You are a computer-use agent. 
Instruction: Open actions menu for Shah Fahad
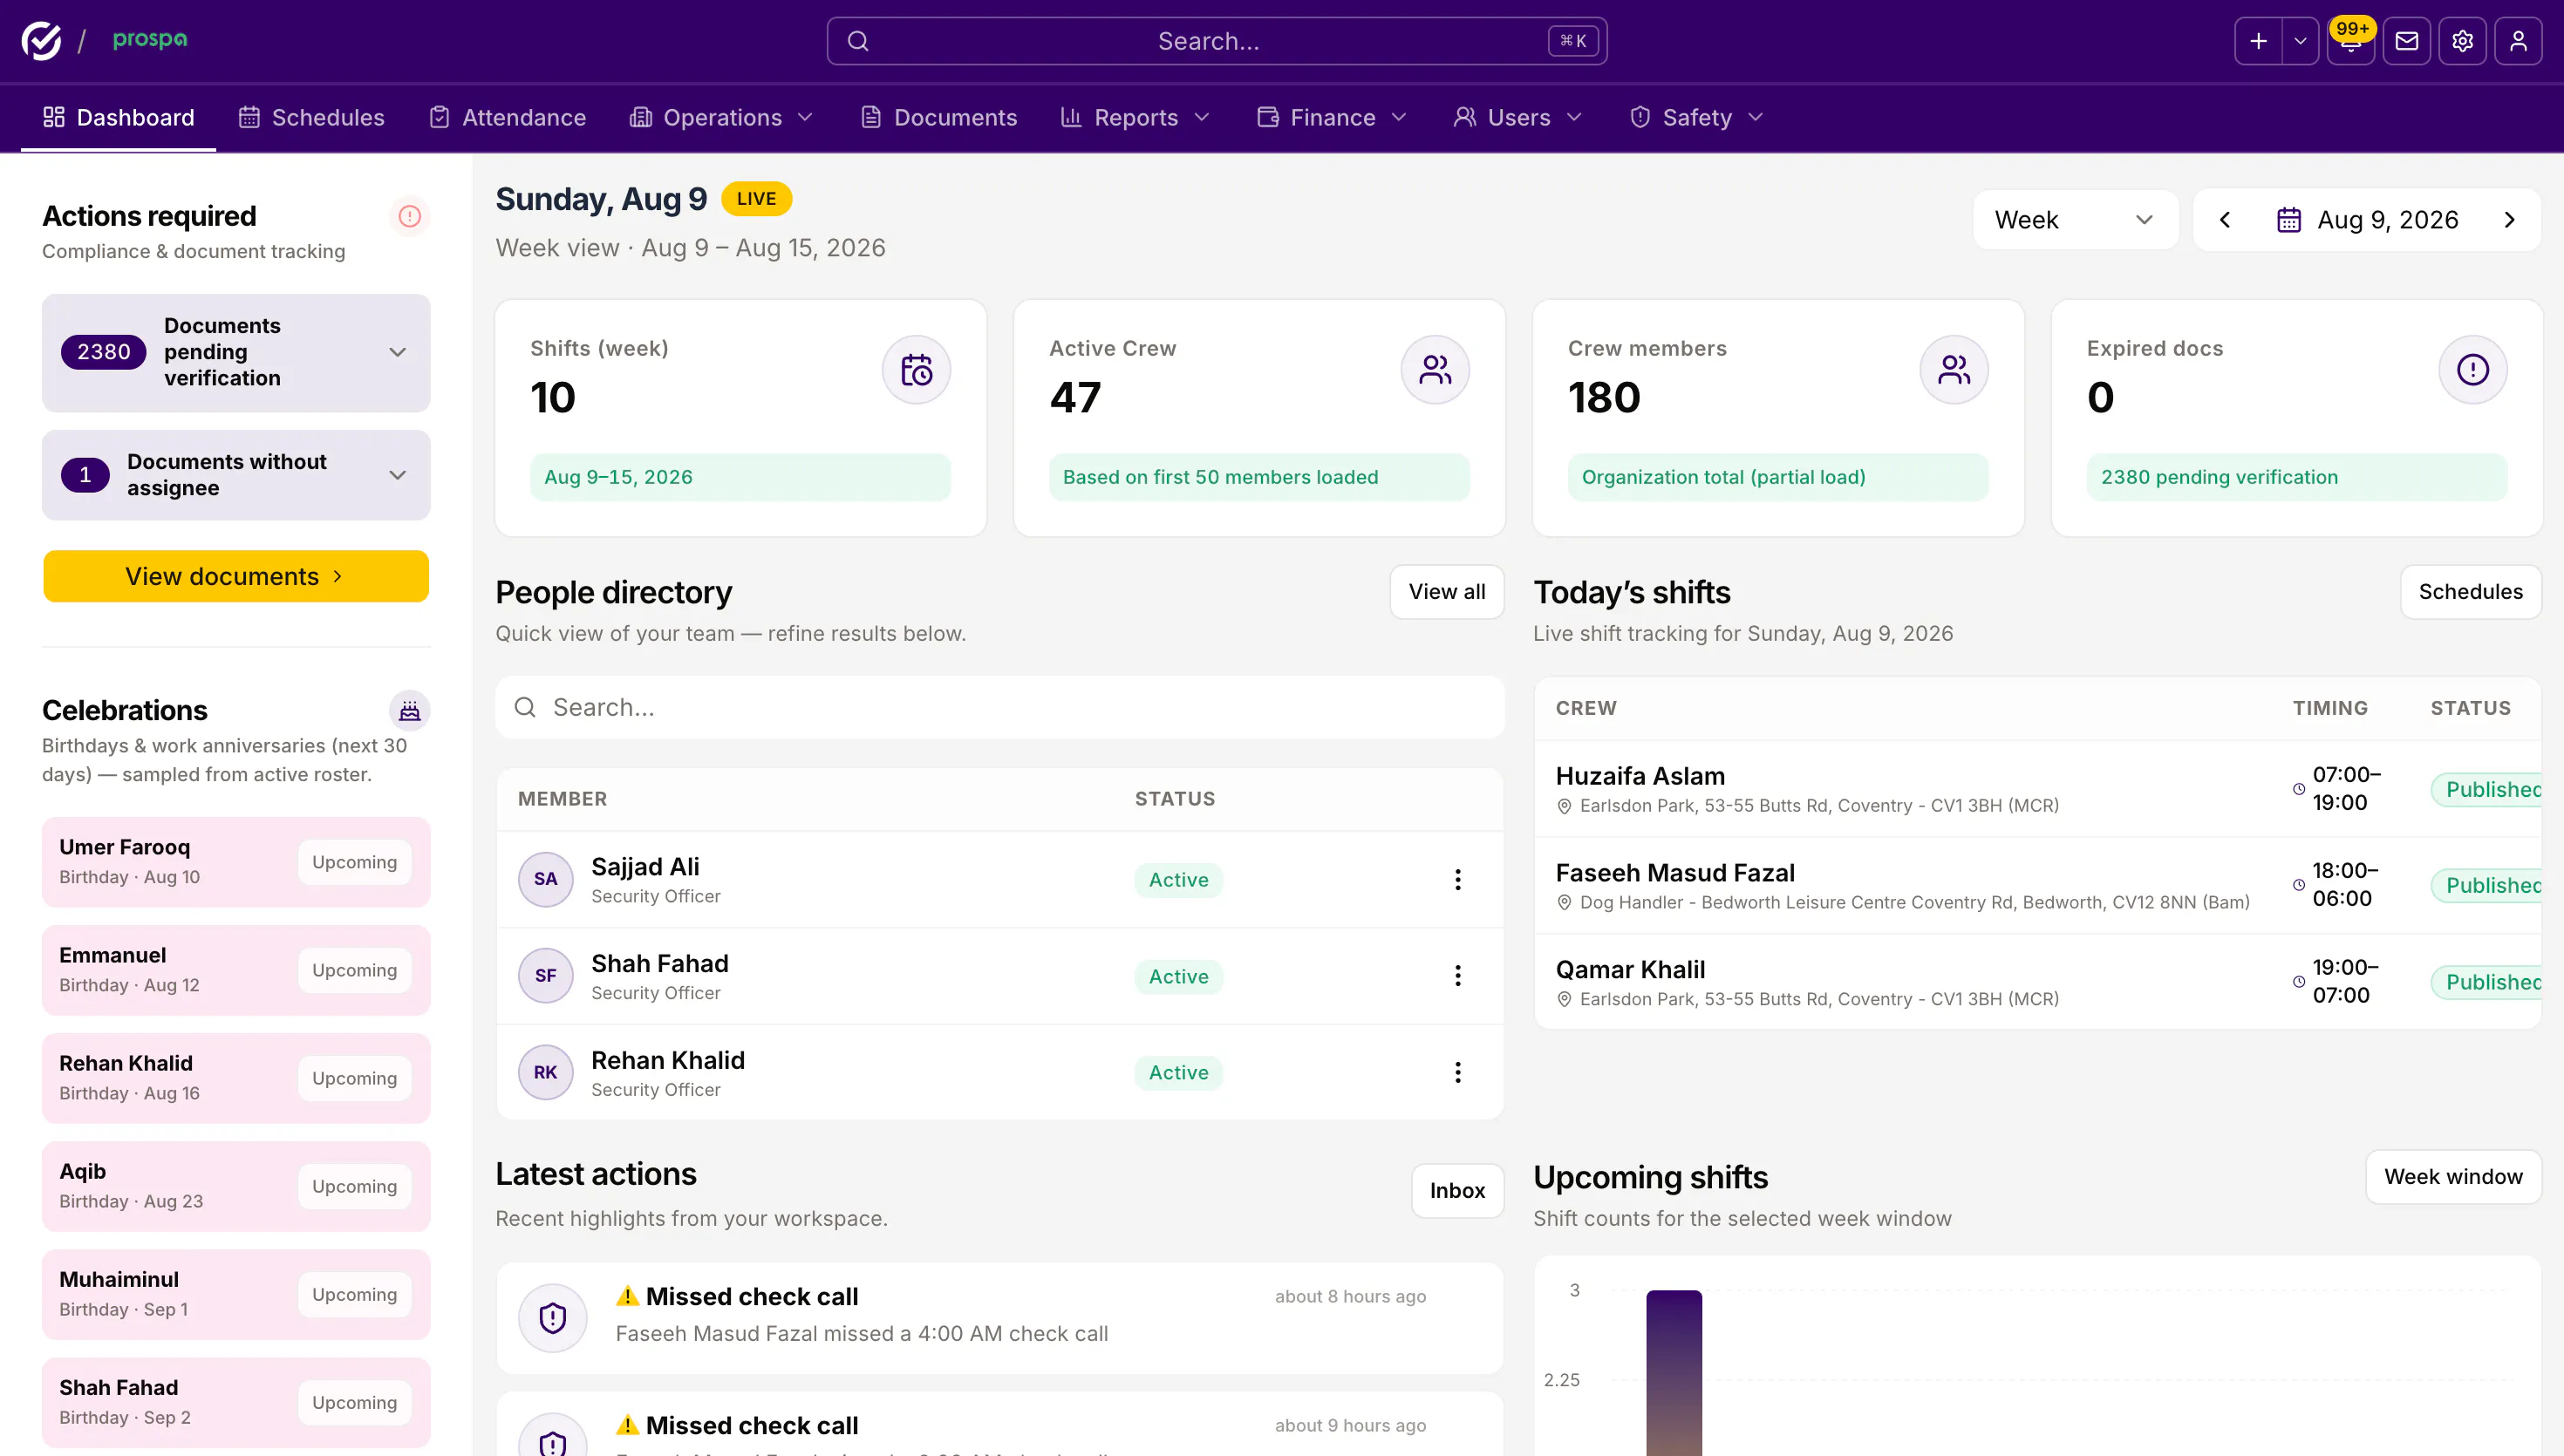tap(1458, 976)
